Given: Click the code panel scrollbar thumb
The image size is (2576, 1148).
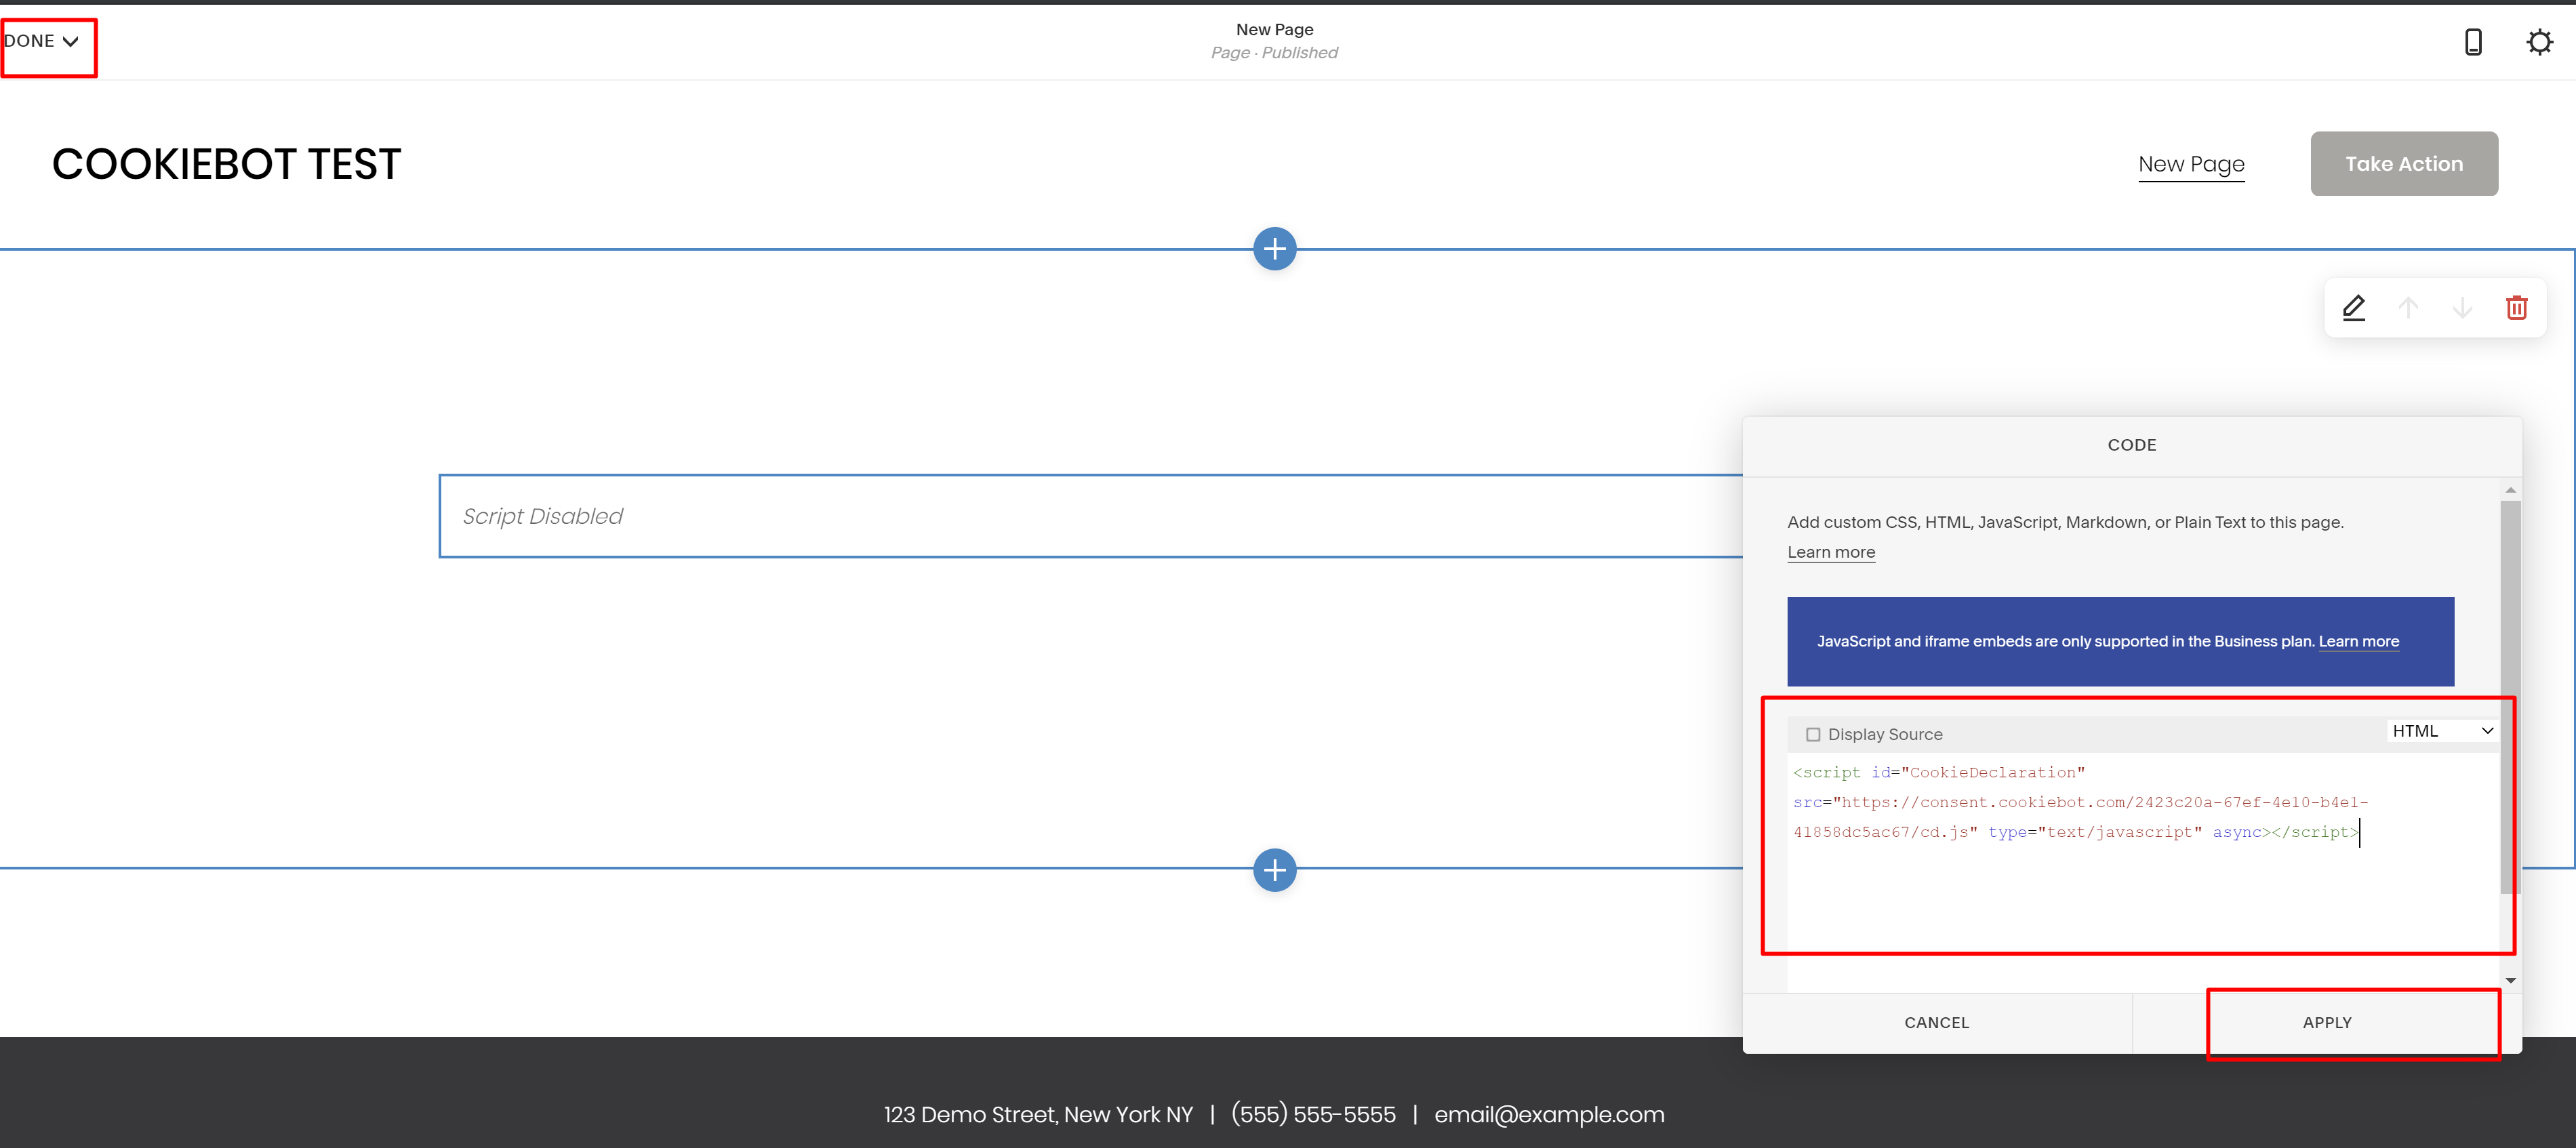Looking at the screenshot, I should tap(2509, 696).
